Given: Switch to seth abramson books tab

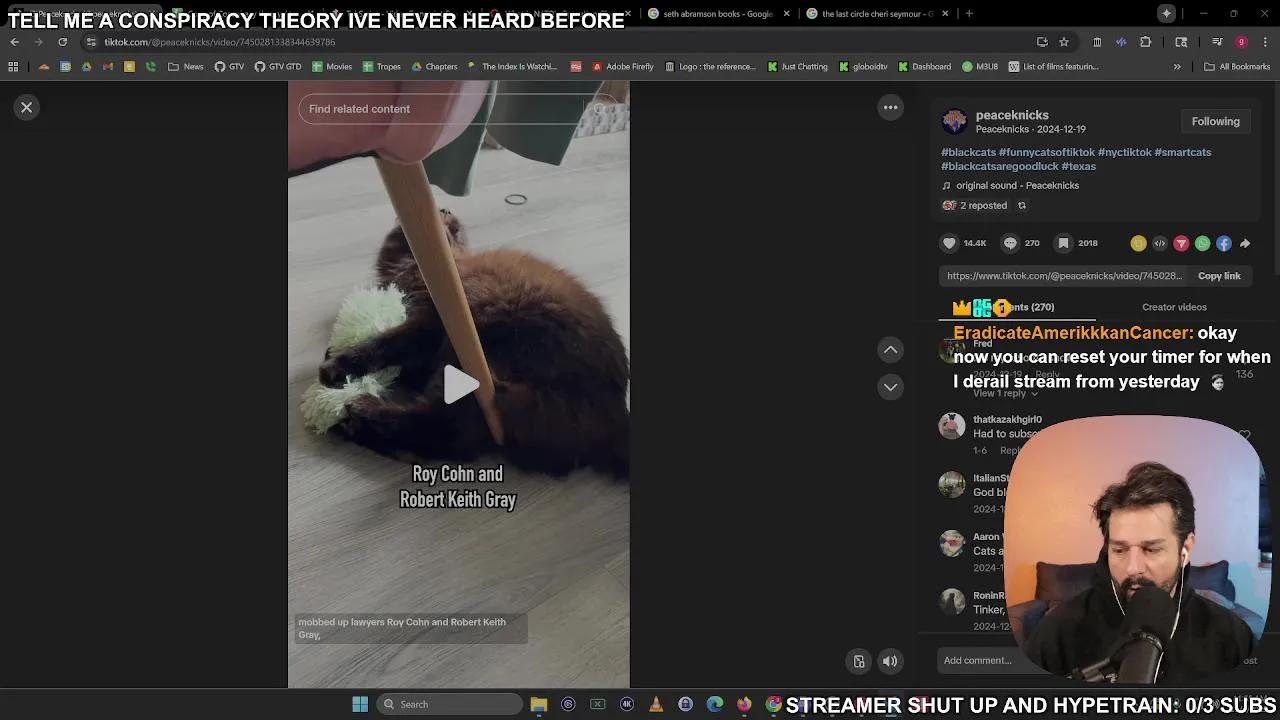Looking at the screenshot, I should 712,14.
